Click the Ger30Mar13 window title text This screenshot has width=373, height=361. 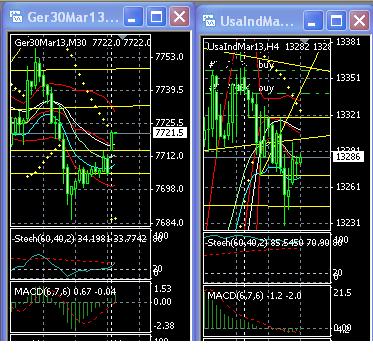73,17
